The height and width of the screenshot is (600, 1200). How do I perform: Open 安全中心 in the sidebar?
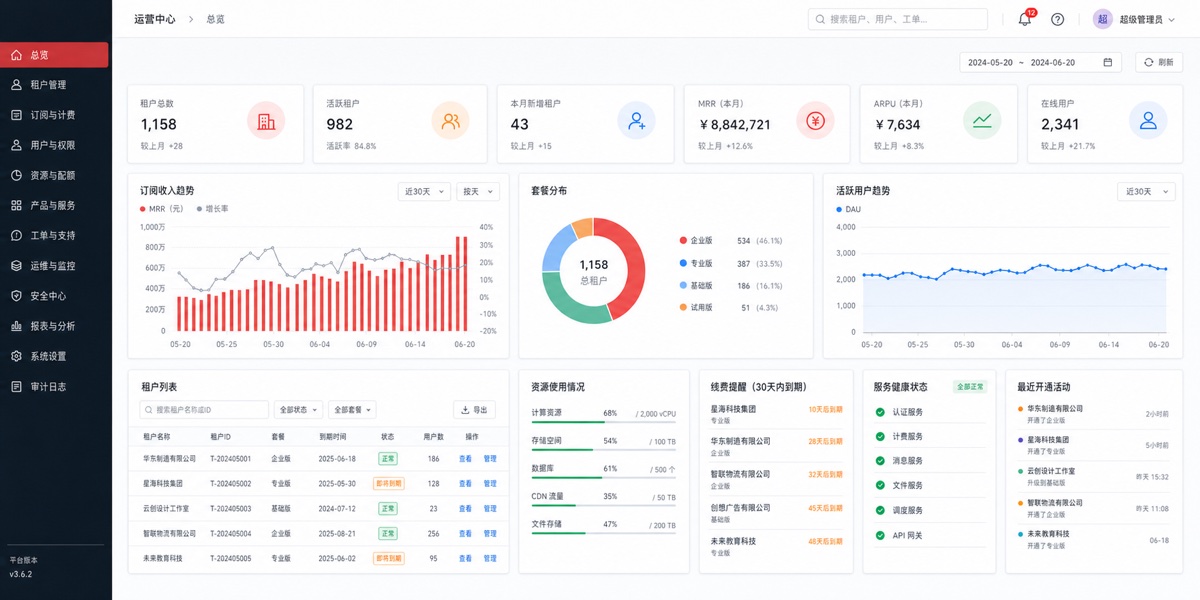(55, 296)
